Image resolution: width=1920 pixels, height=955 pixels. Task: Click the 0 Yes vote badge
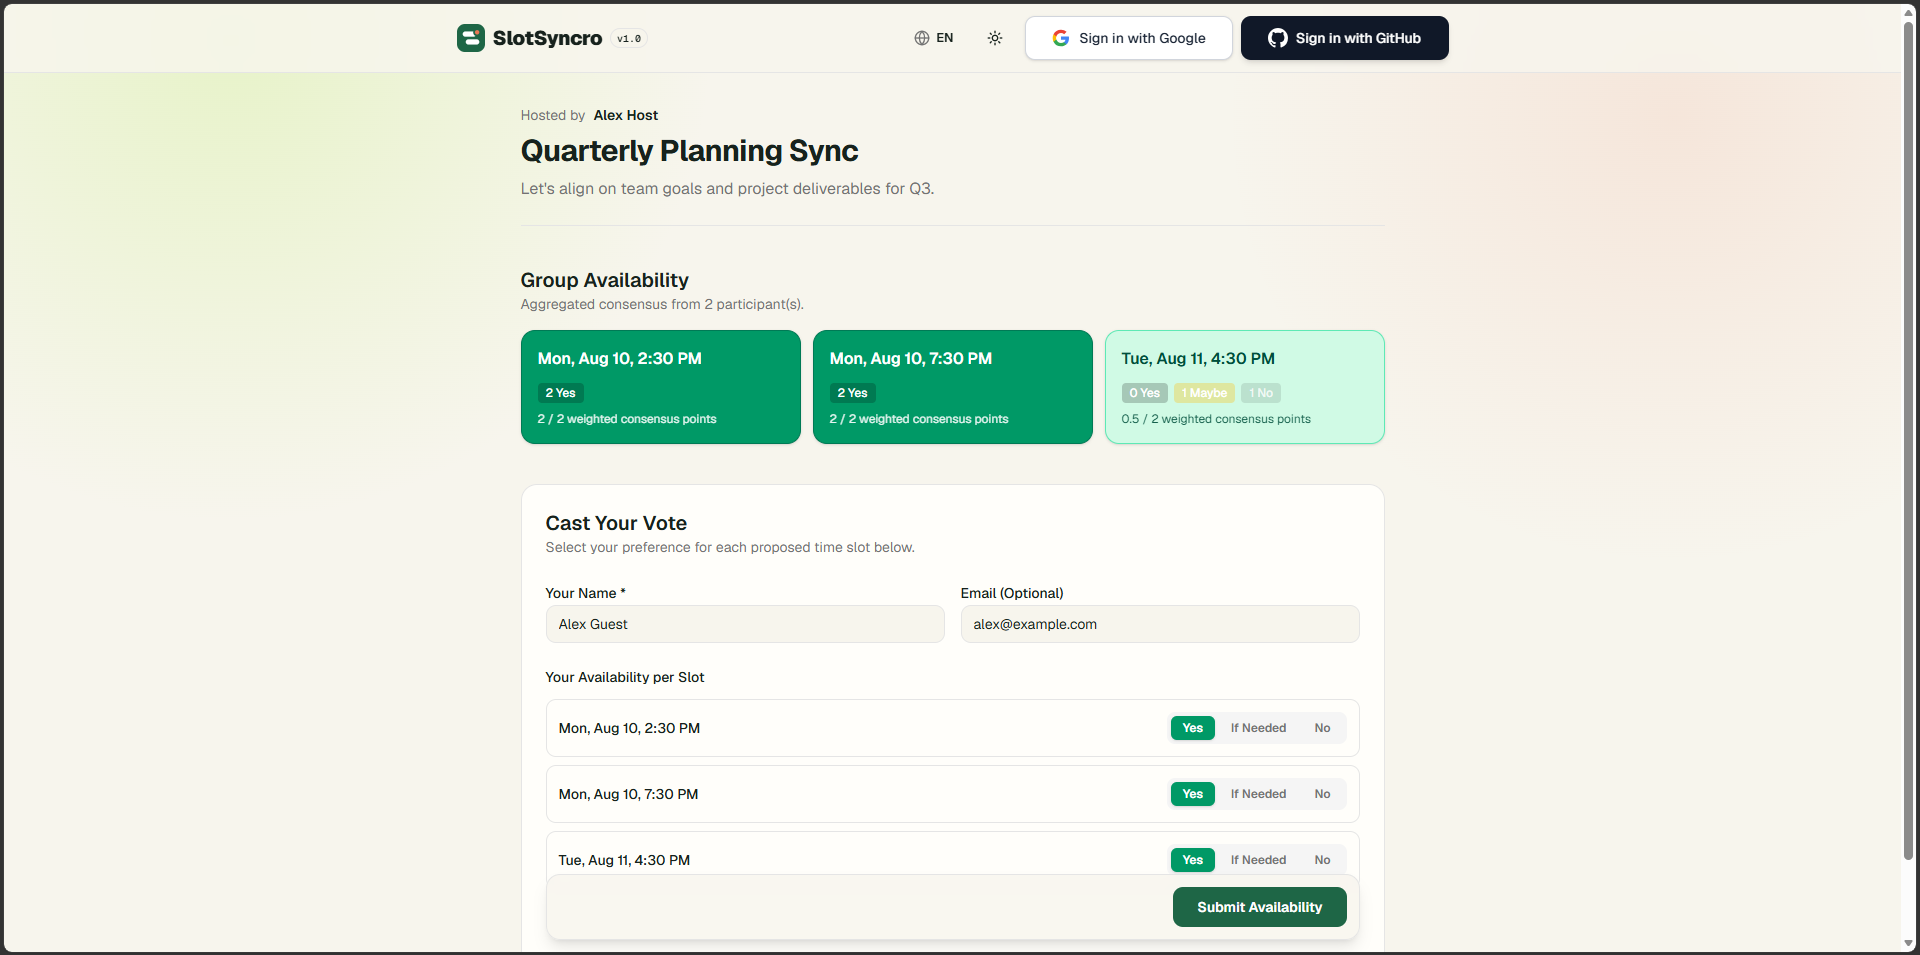tap(1145, 393)
